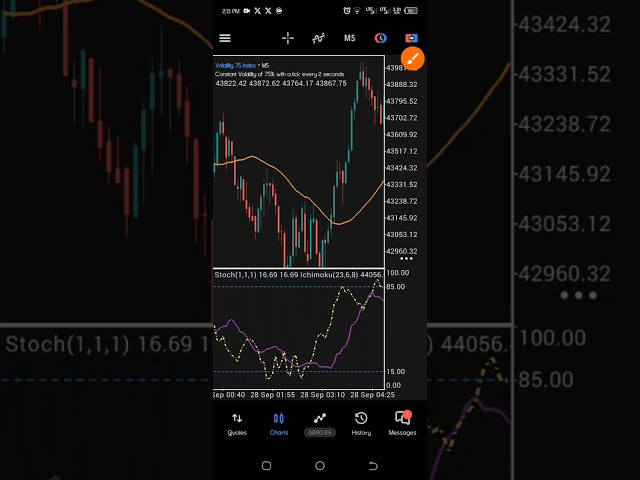This screenshot has height=480, width=640.
Task: Open the new order trade icon
Action: (x=411, y=38)
